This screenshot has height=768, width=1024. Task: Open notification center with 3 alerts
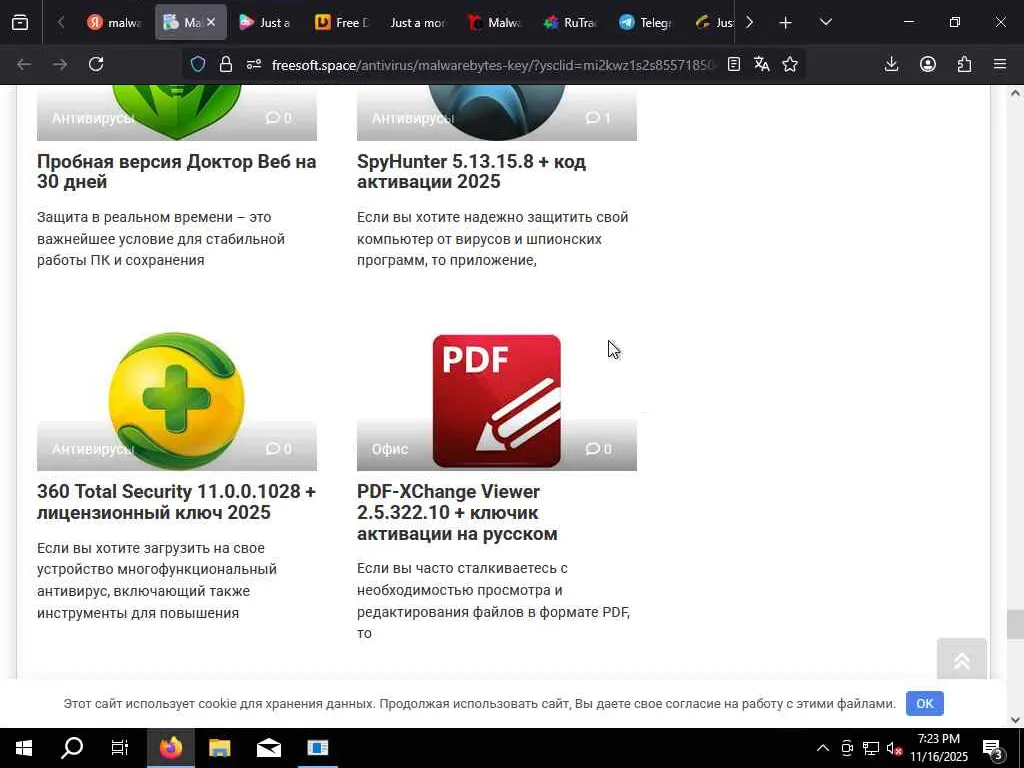[992, 748]
